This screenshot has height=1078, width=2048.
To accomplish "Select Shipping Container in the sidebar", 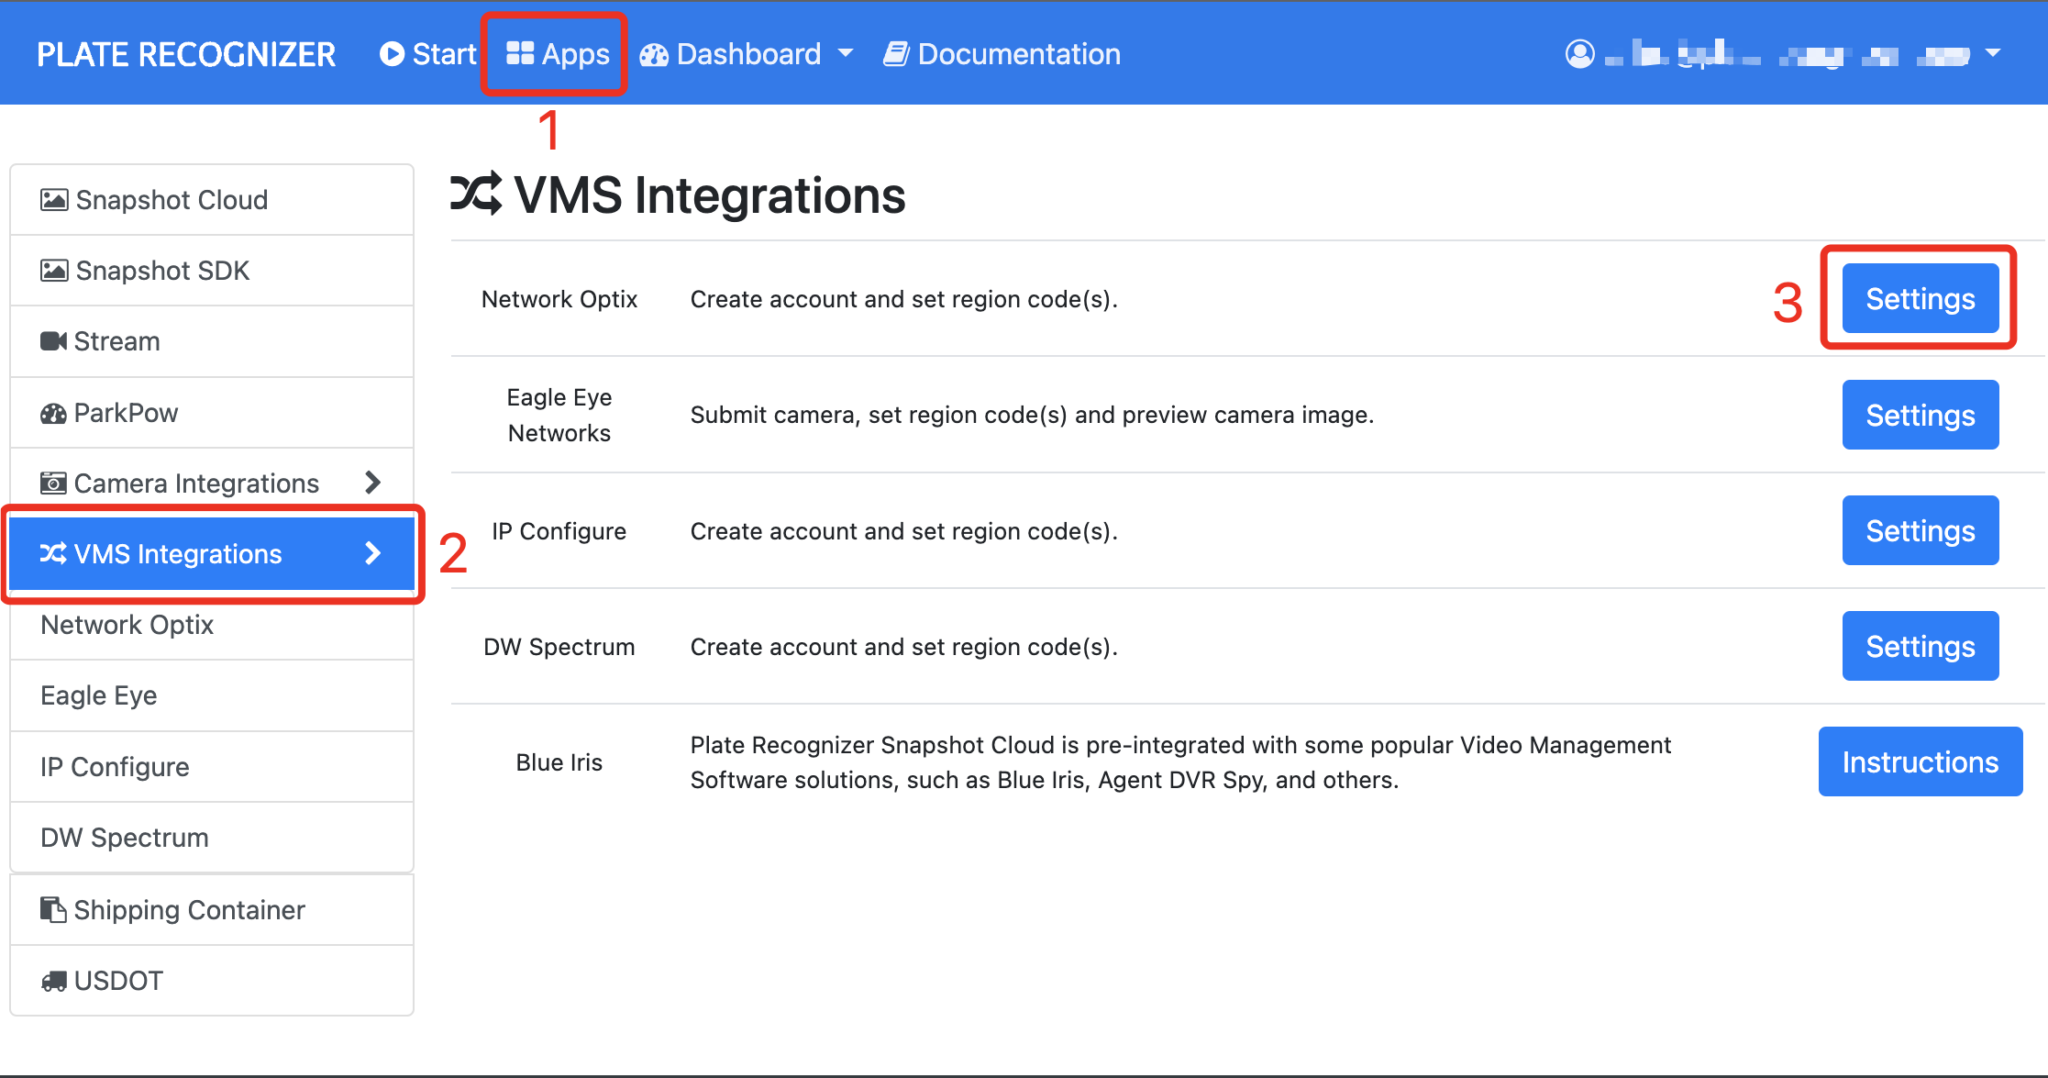I will pyautogui.click(x=212, y=910).
